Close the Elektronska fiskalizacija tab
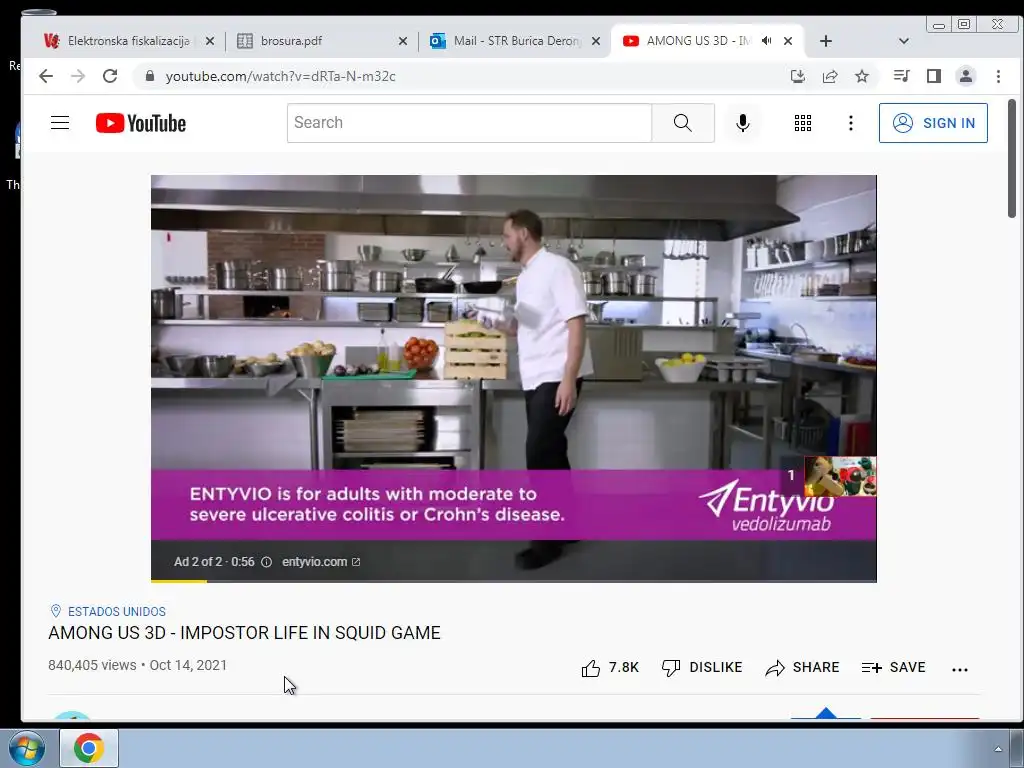1024x768 pixels. (210, 41)
